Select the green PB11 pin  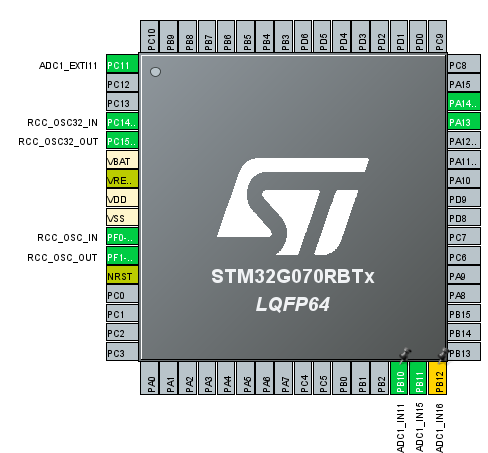click(x=418, y=378)
